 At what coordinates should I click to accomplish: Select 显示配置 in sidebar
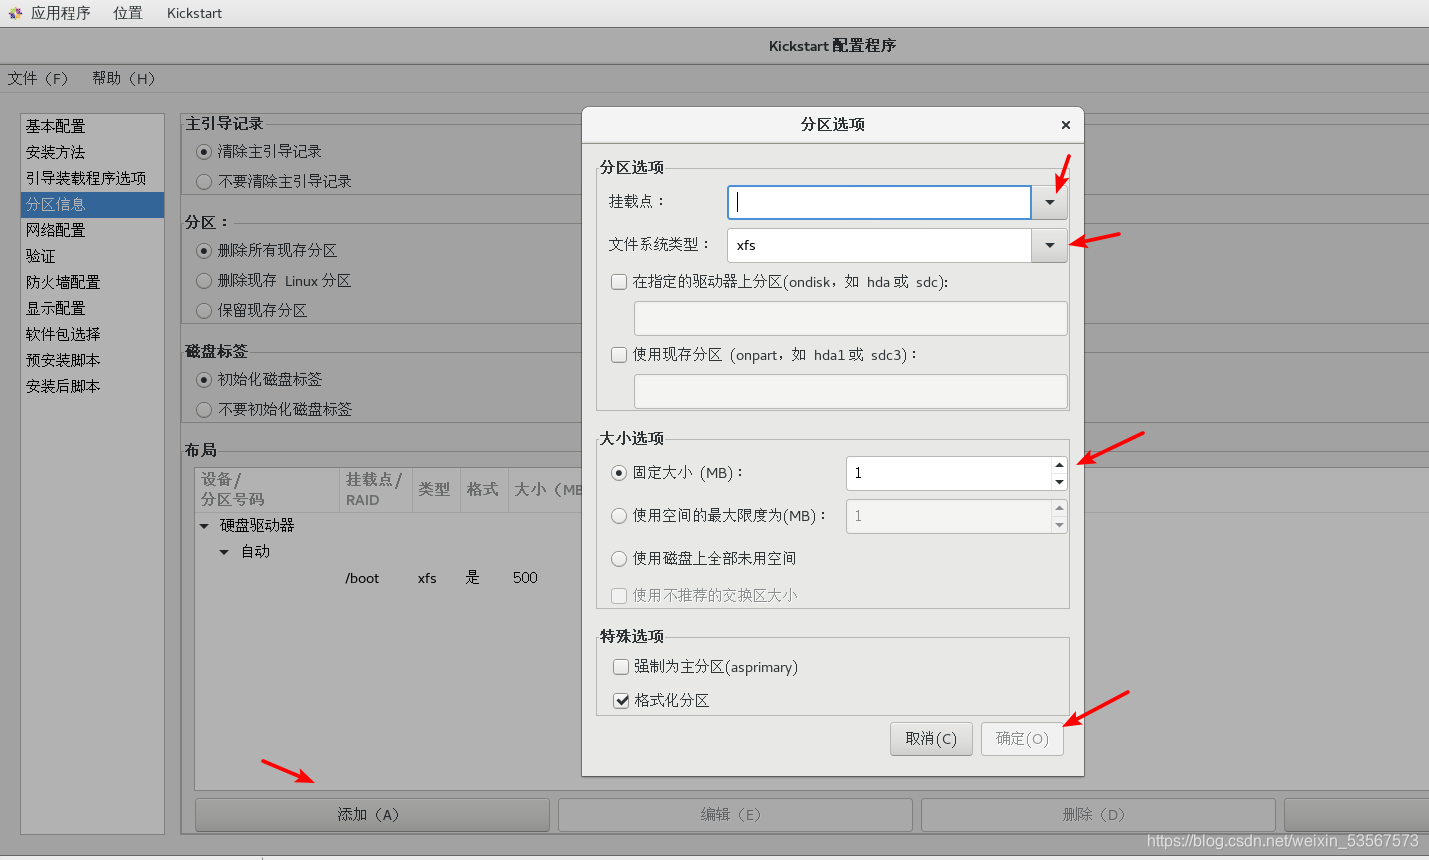(x=92, y=308)
